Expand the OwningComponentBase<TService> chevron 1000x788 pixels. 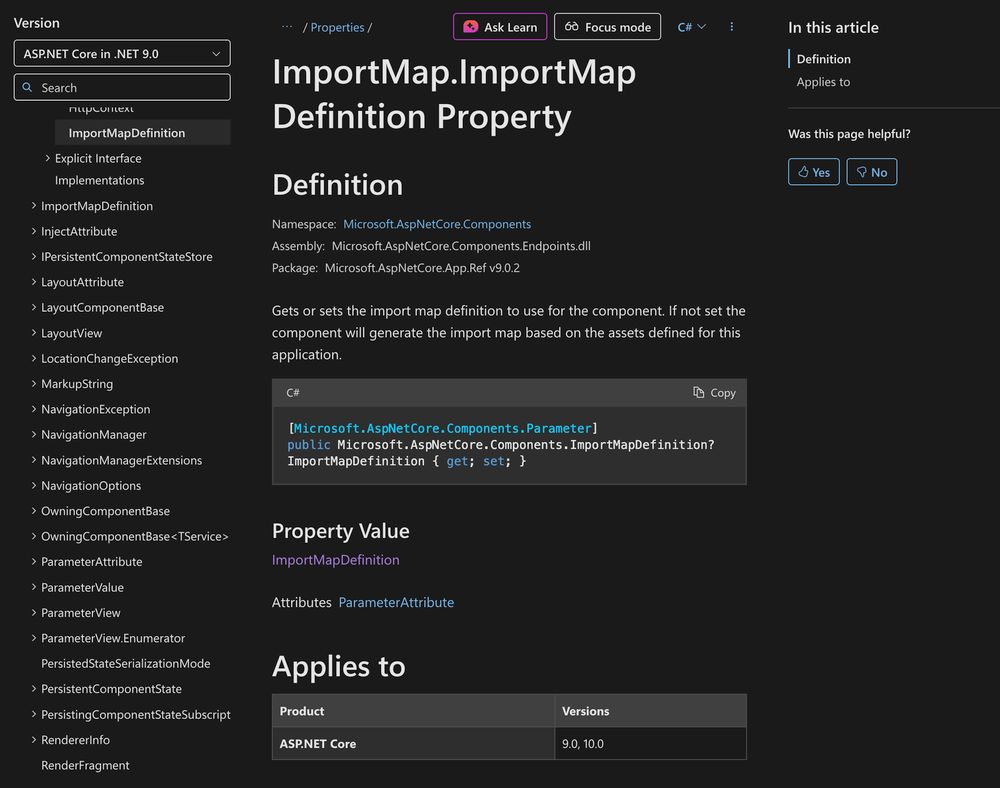34,536
